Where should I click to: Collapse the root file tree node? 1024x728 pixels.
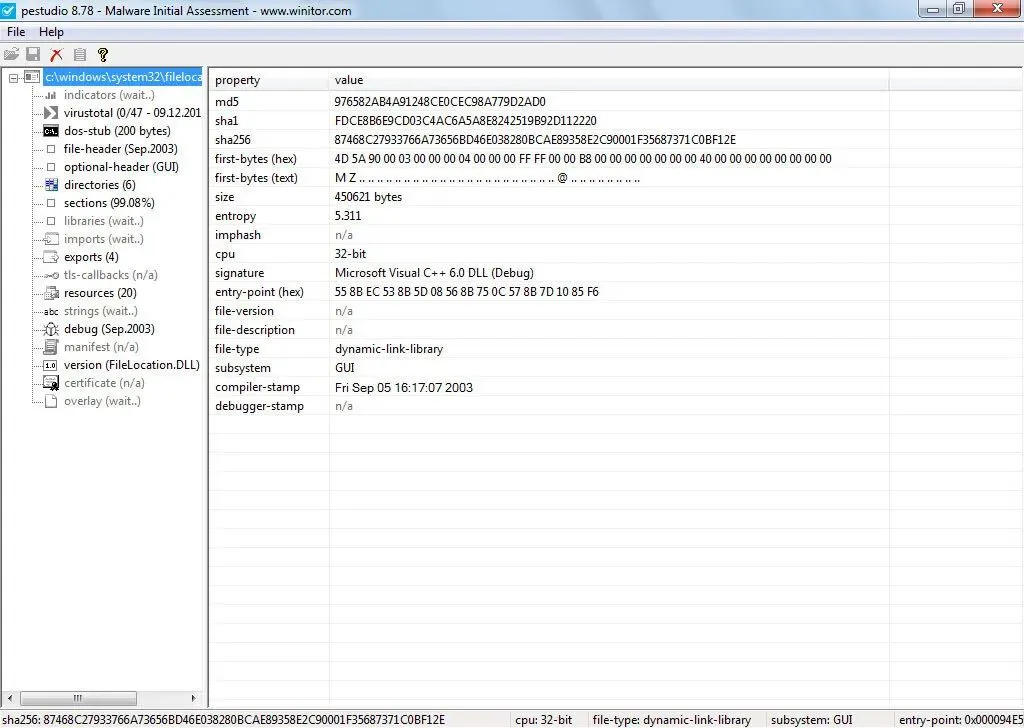click(x=13, y=77)
